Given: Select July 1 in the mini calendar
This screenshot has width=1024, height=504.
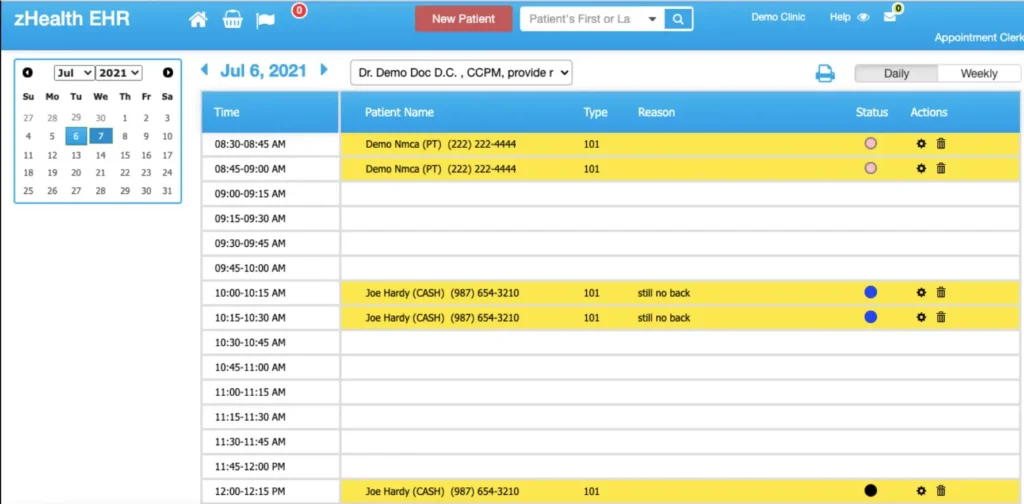Looking at the screenshot, I should [x=125, y=118].
